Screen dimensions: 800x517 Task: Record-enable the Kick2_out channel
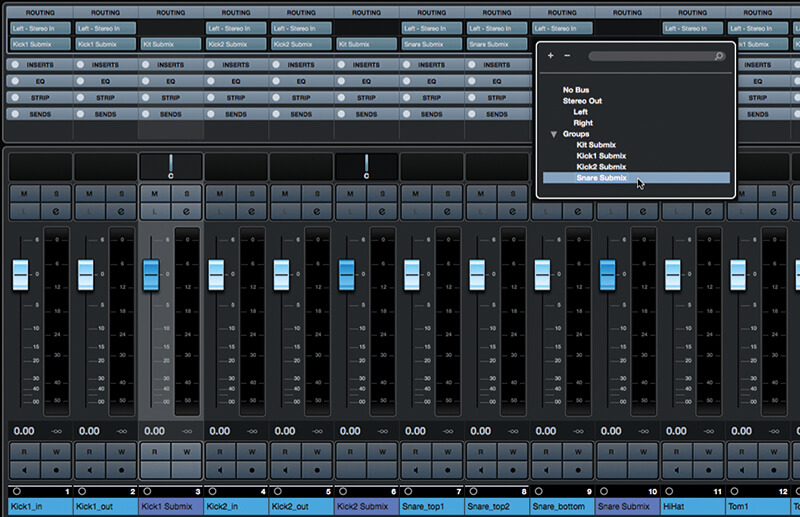point(317,470)
